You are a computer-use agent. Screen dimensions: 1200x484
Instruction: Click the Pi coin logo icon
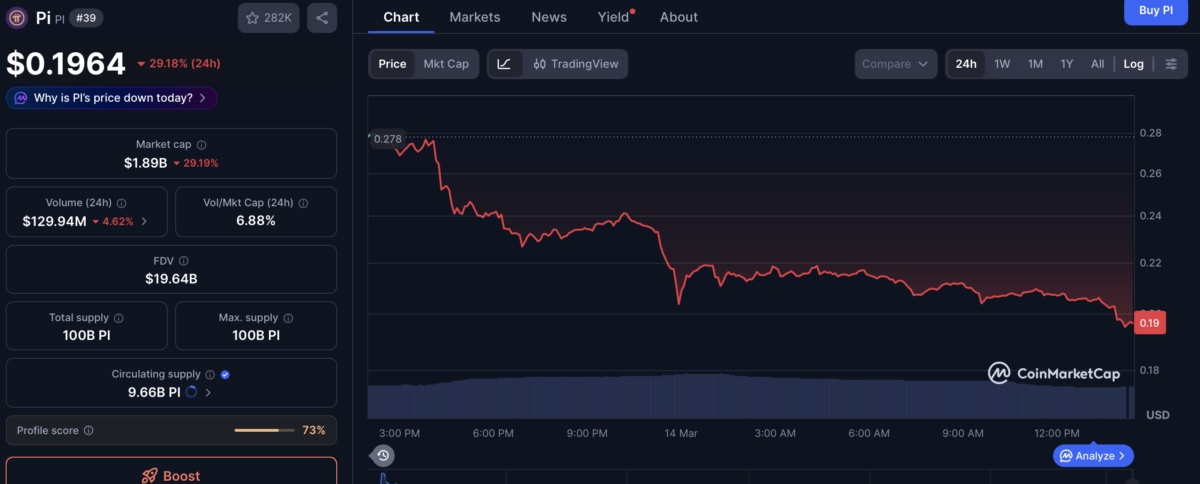click(19, 18)
